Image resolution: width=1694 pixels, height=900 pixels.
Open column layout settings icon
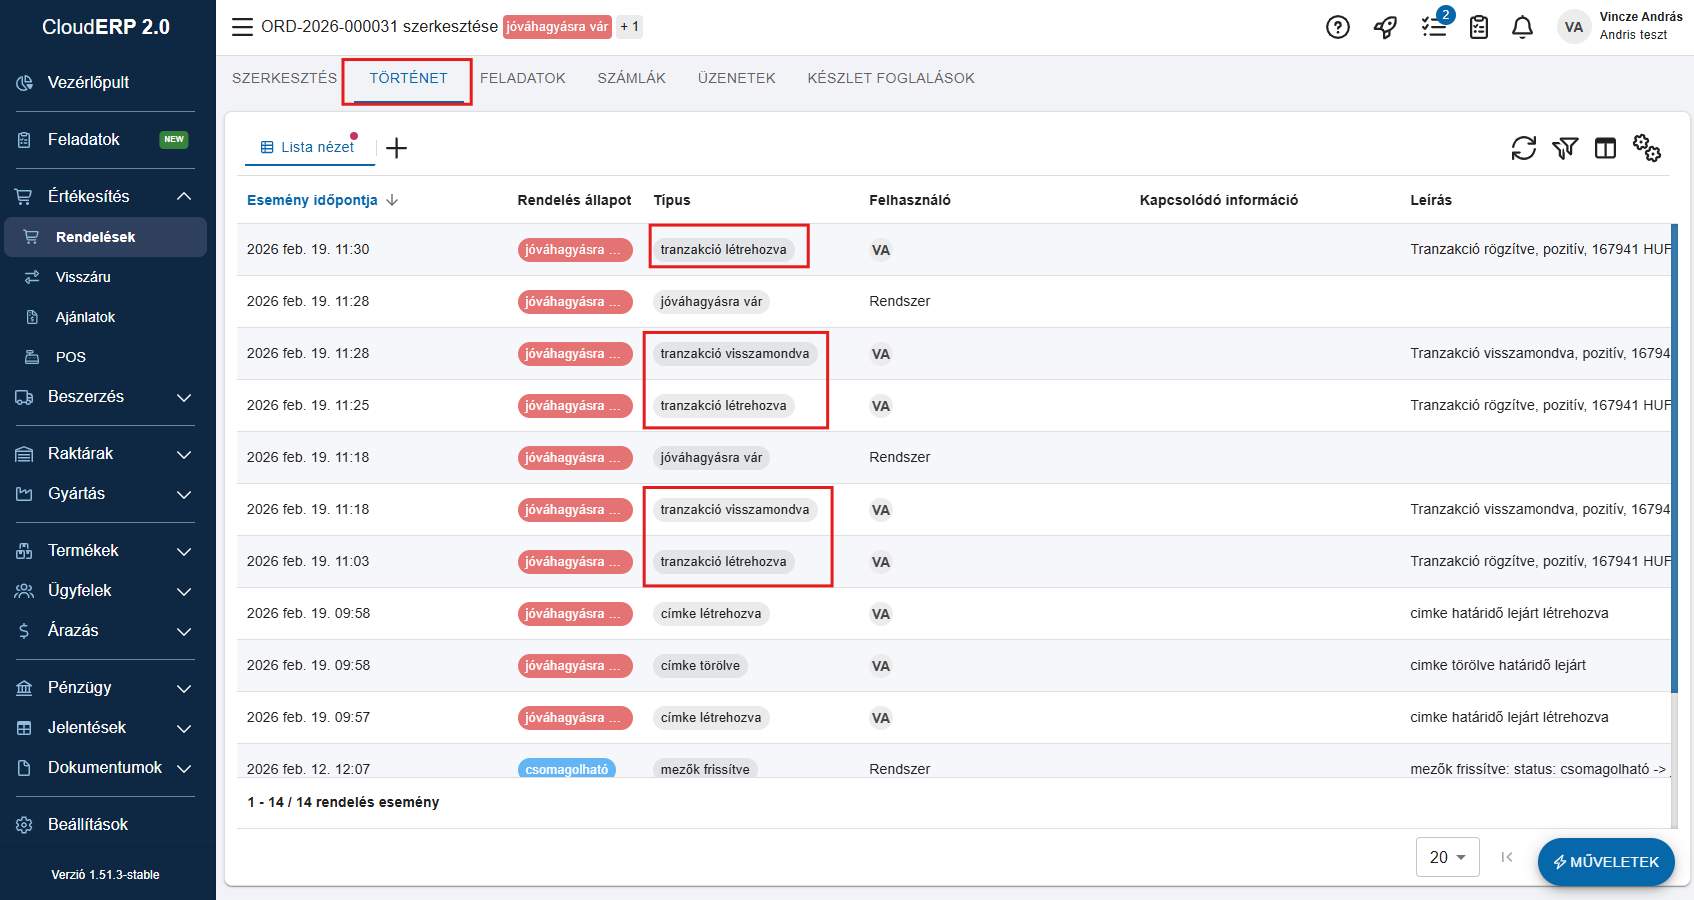click(1605, 148)
